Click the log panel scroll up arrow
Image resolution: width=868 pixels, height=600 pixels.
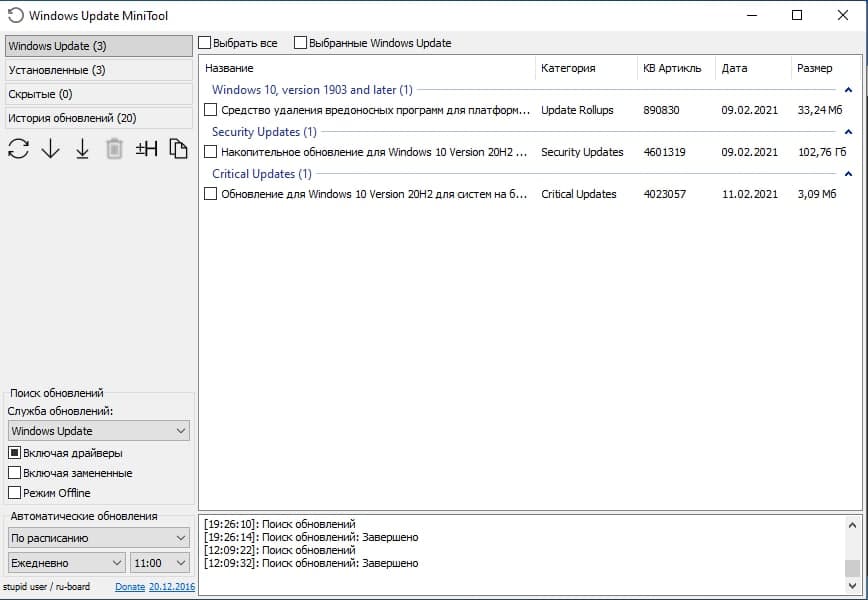coord(852,525)
